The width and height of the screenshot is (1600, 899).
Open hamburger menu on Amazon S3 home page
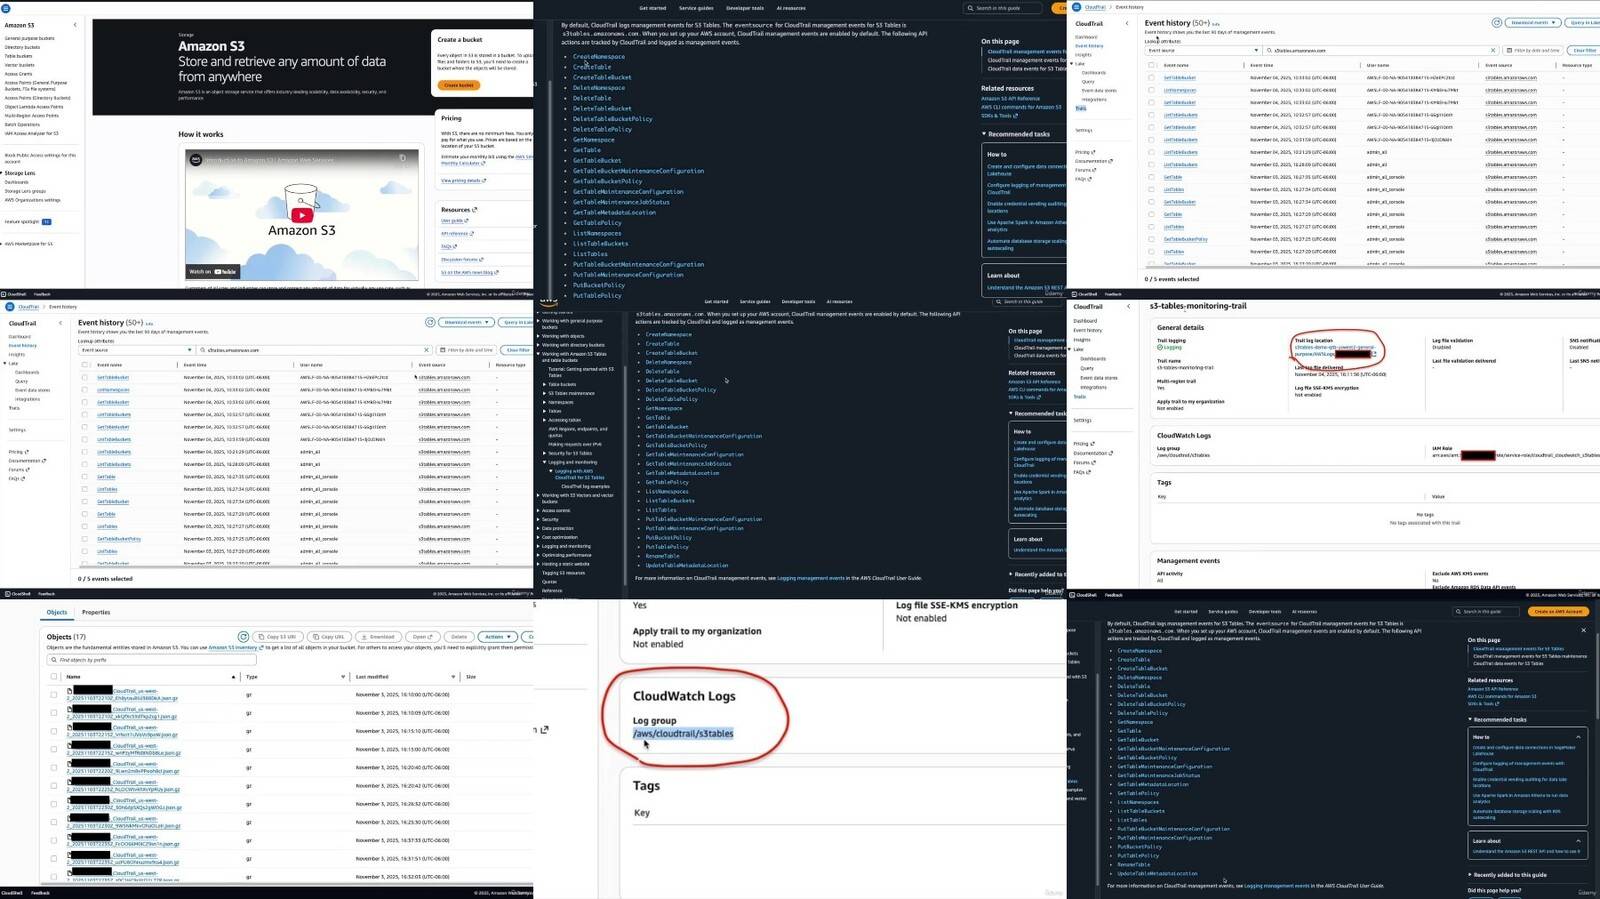(6, 8)
